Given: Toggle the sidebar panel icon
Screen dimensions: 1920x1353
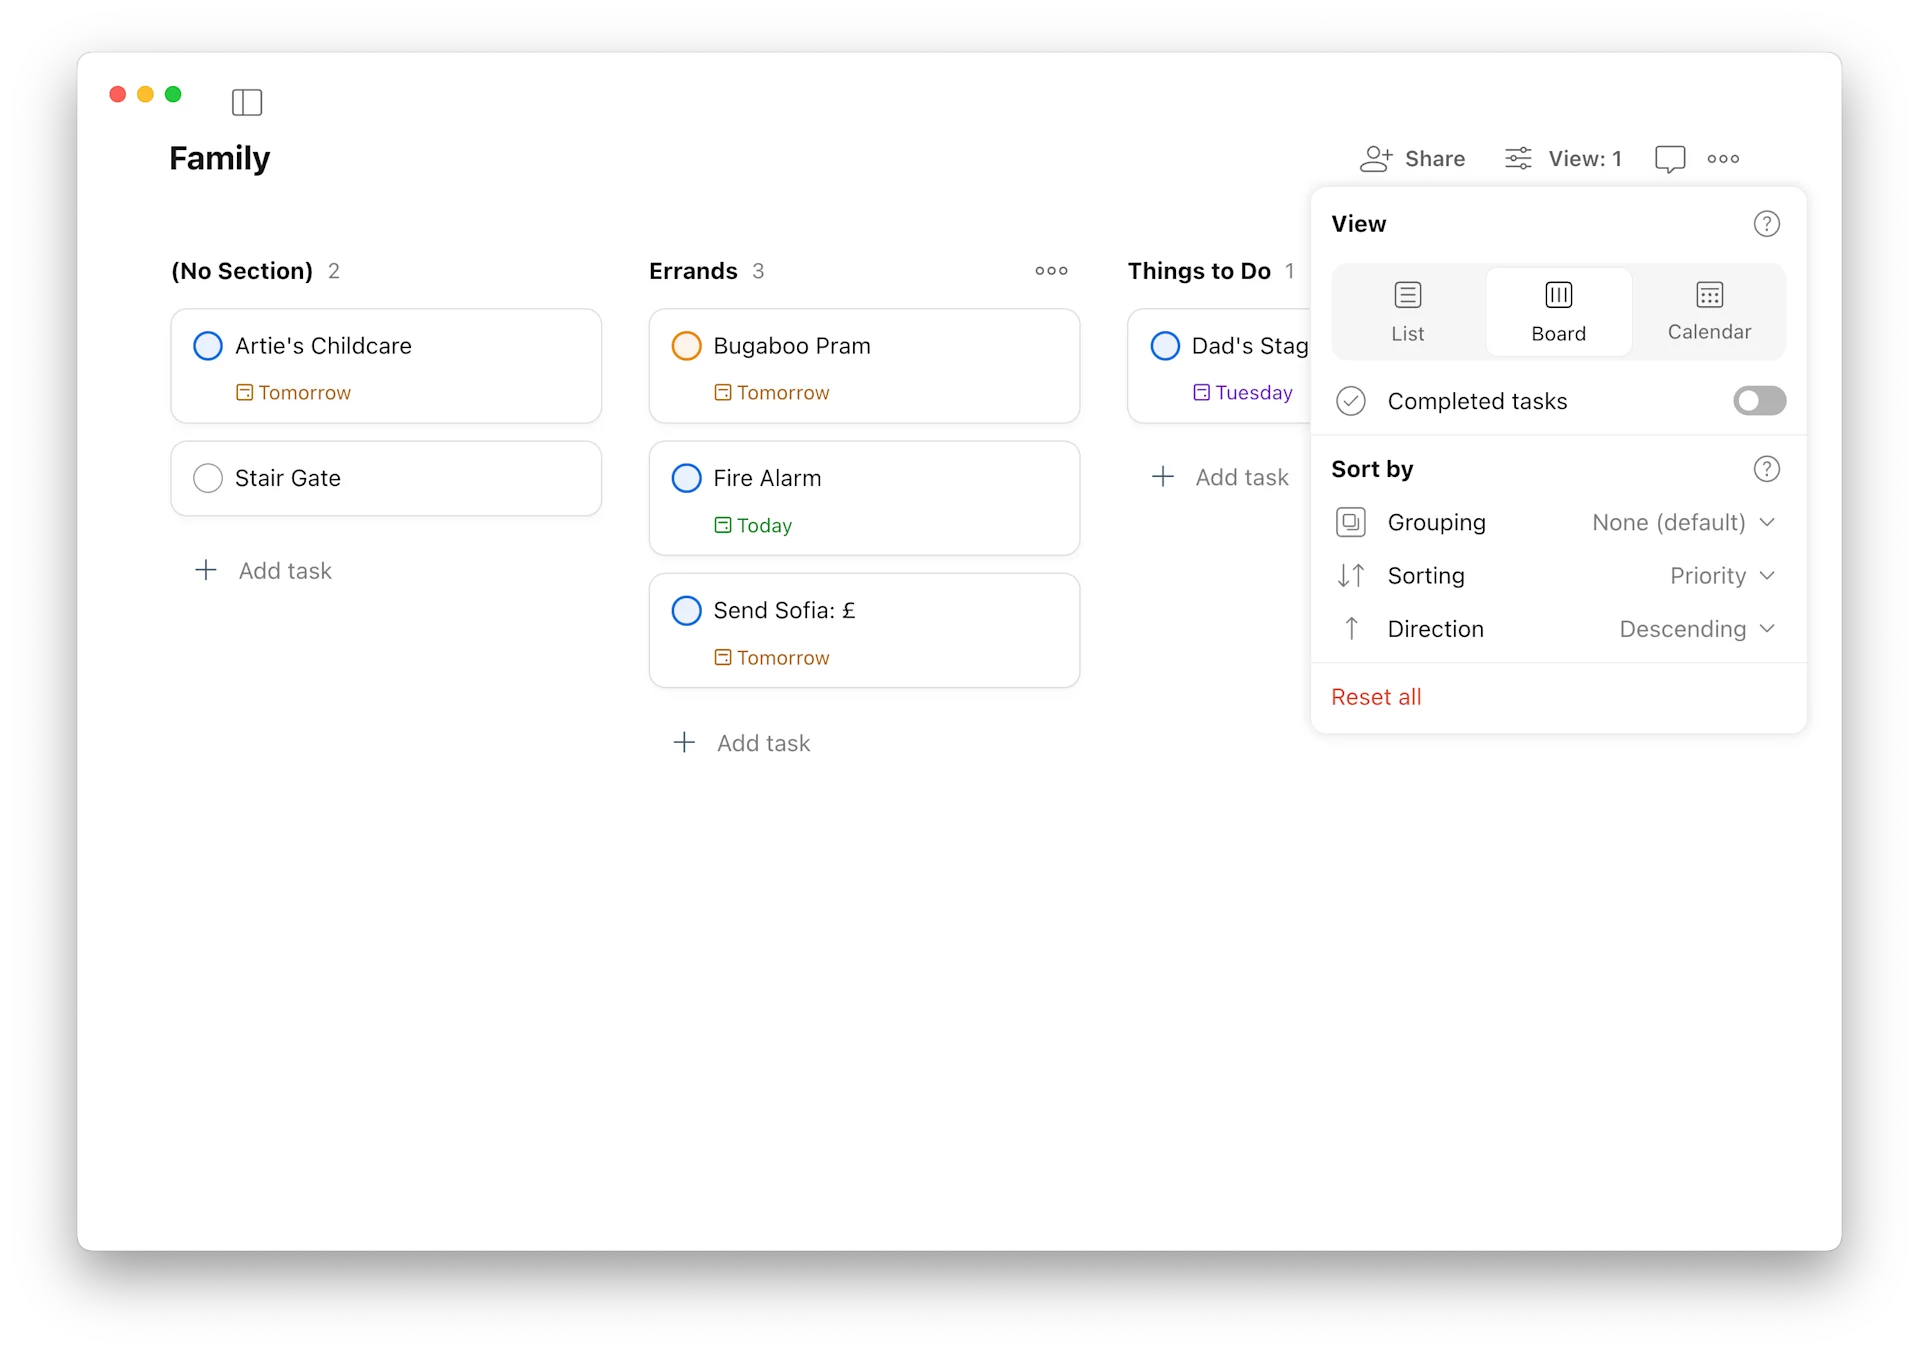Looking at the screenshot, I should click(x=246, y=102).
